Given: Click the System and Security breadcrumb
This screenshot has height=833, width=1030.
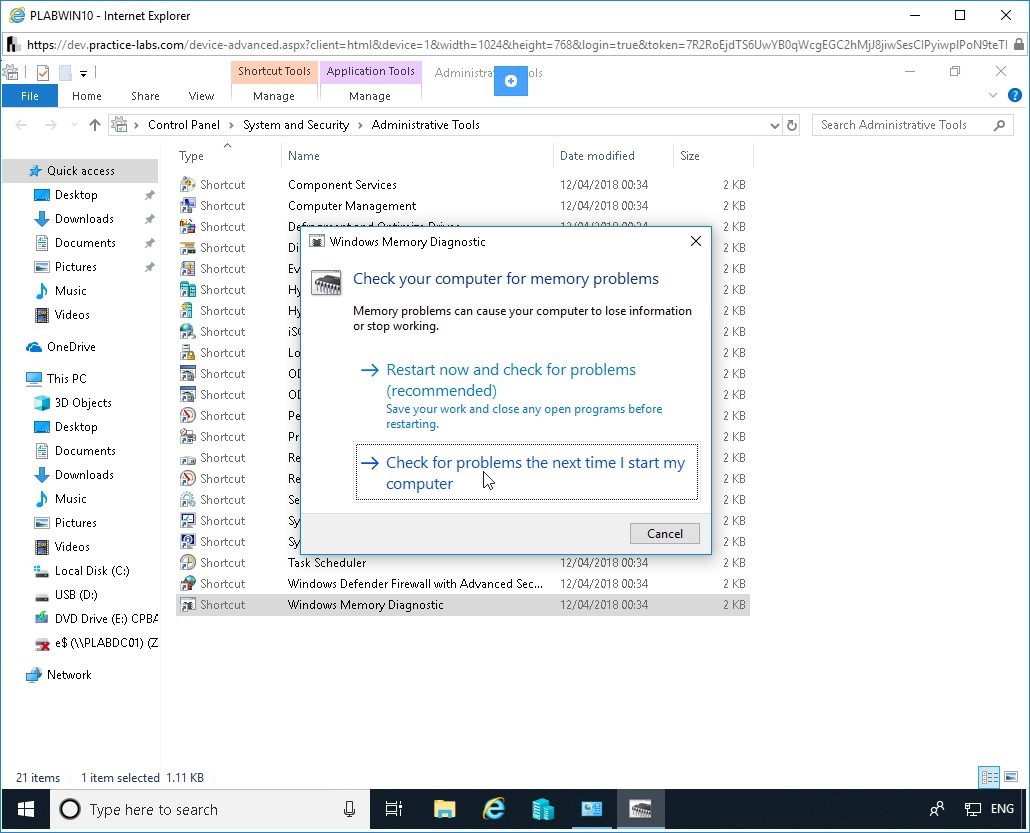Looking at the screenshot, I should (x=296, y=125).
